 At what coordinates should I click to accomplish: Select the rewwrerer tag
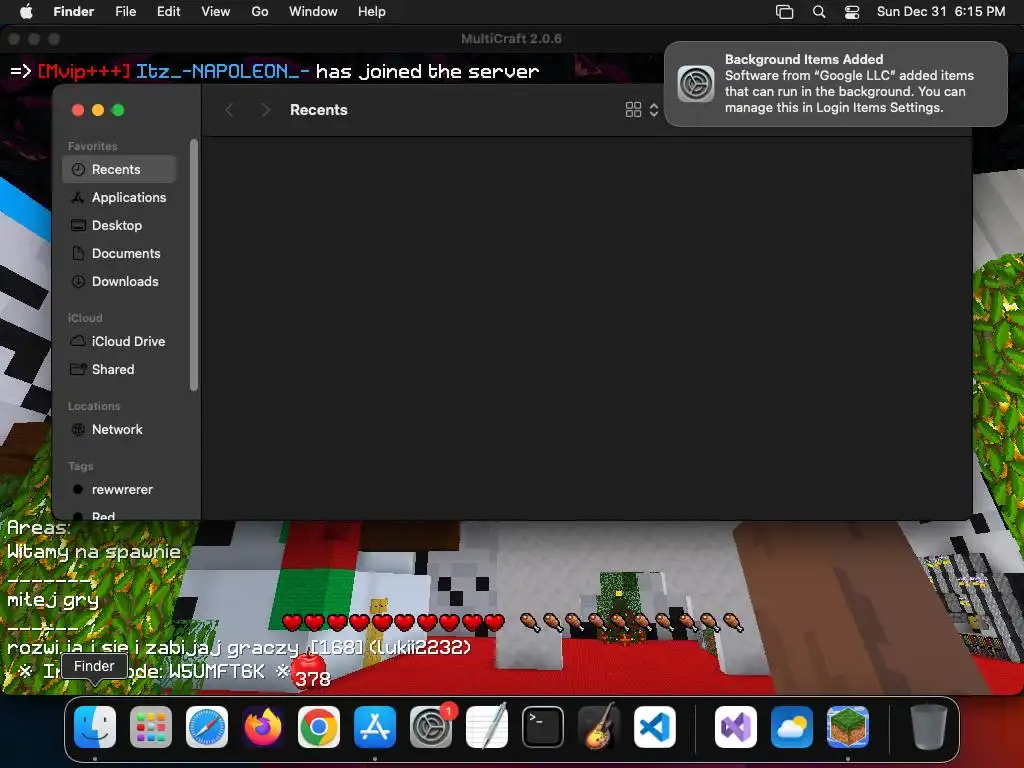120,489
